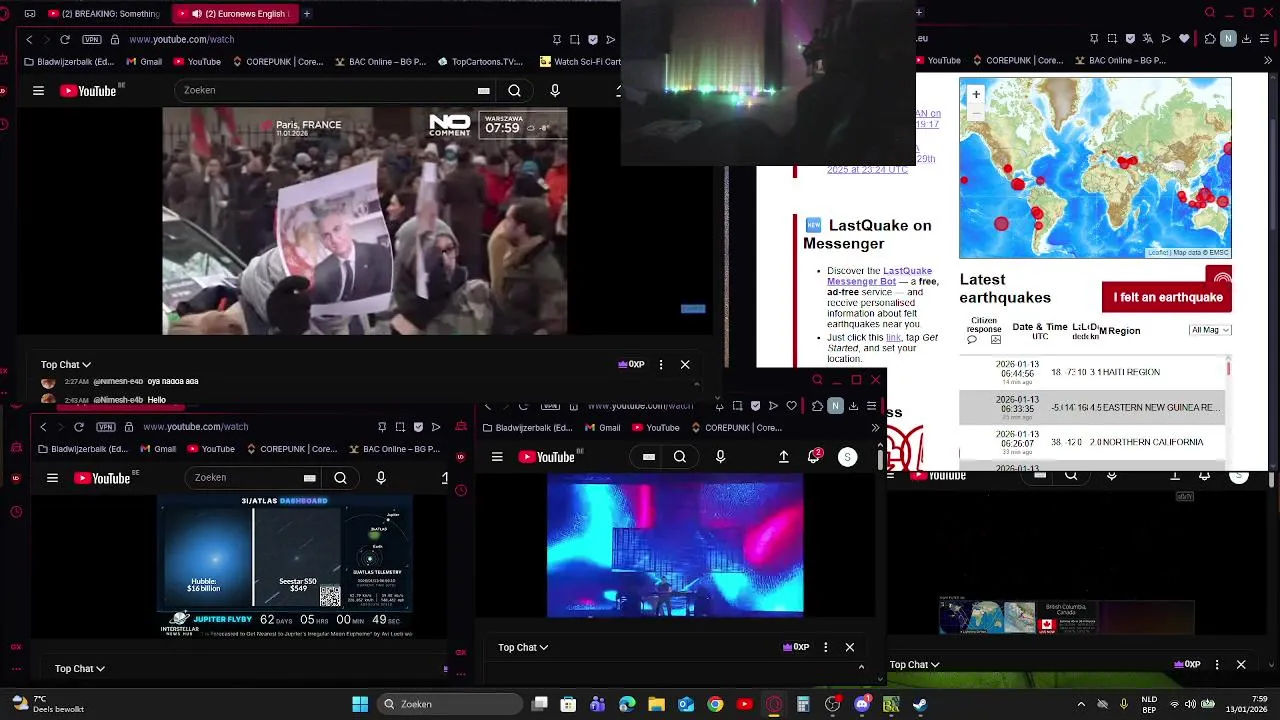The image size is (1280, 720).
Task: Click the heart icon in earthquake browser toolbar
Action: [x=1185, y=39]
